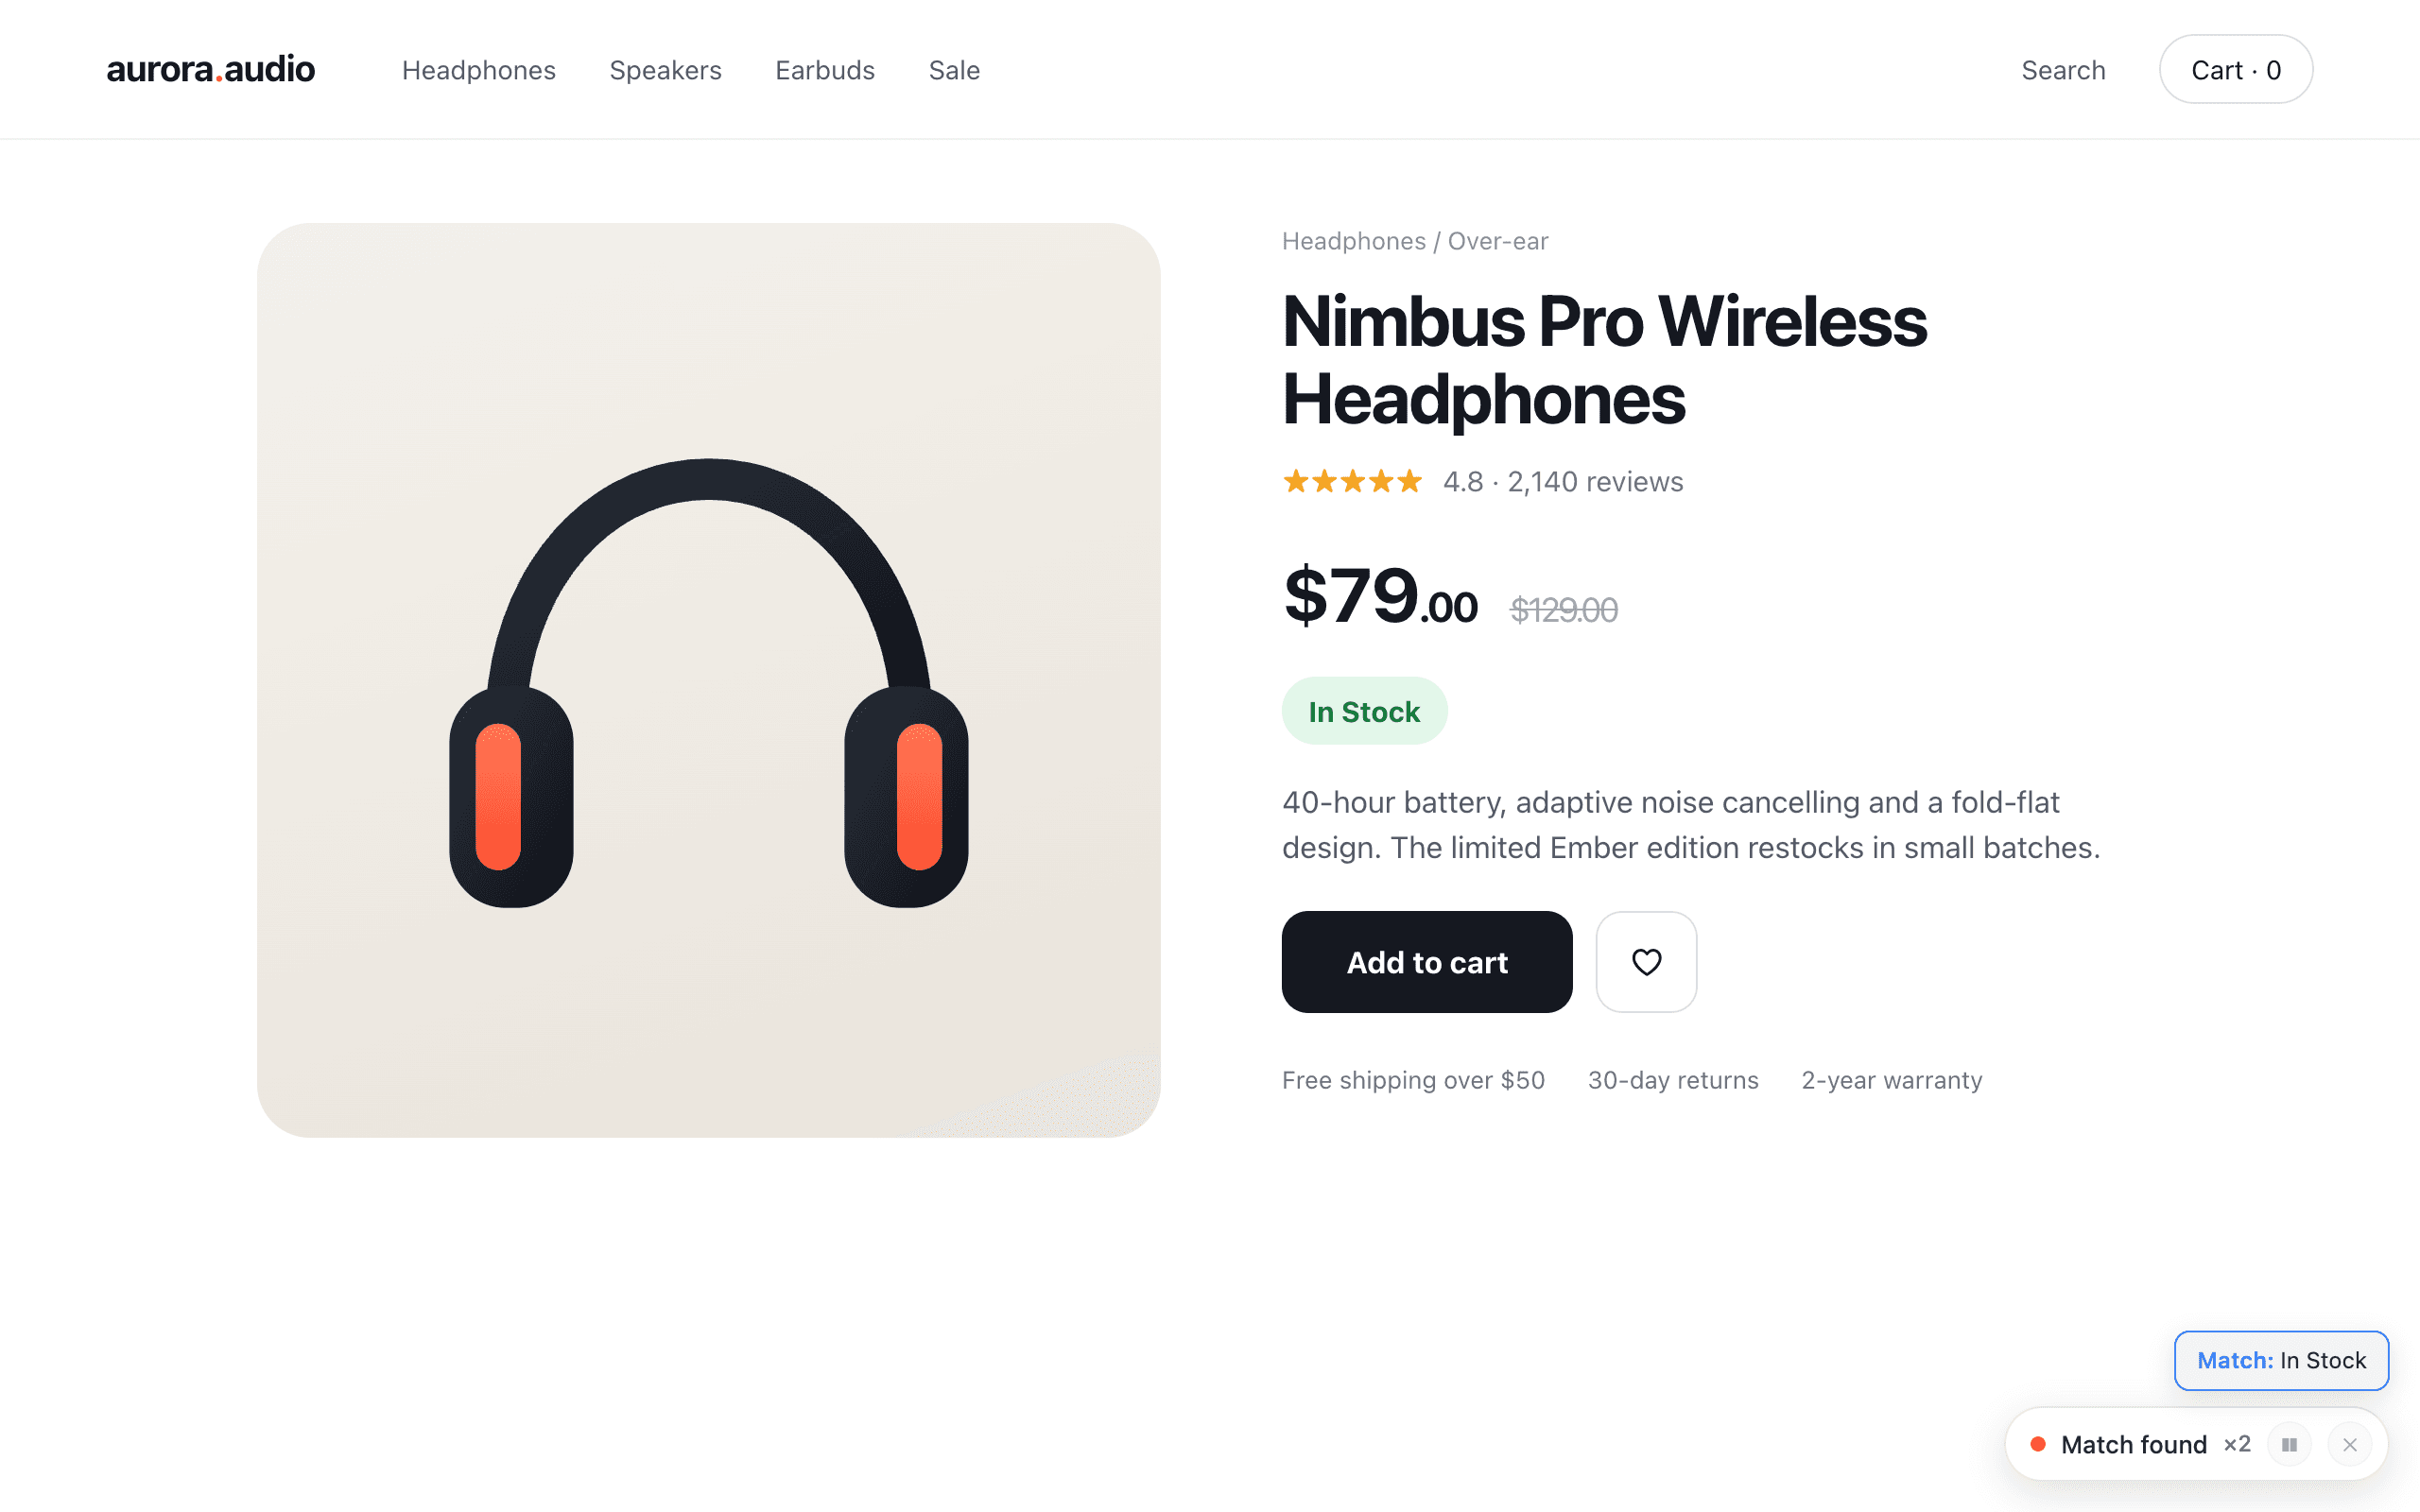Add headphones to cart
The image size is (2420, 1512).
tap(1427, 962)
